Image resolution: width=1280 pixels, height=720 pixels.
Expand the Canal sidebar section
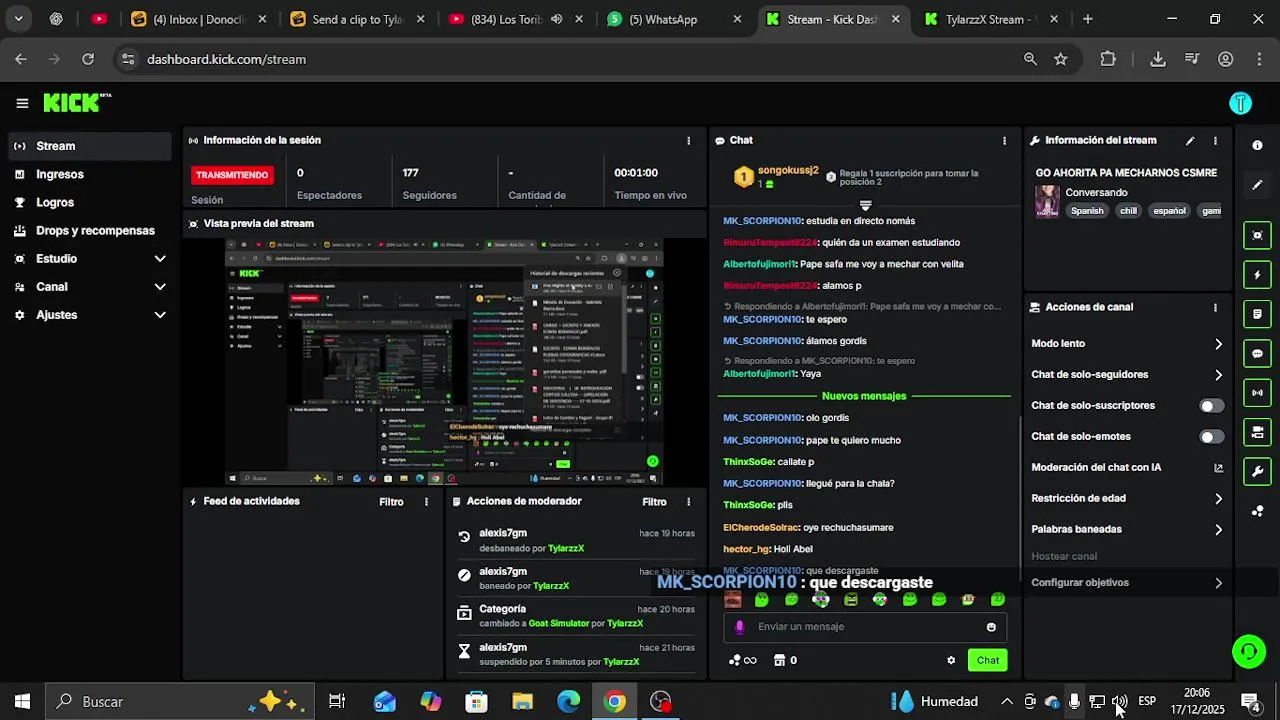pyautogui.click(x=90, y=287)
